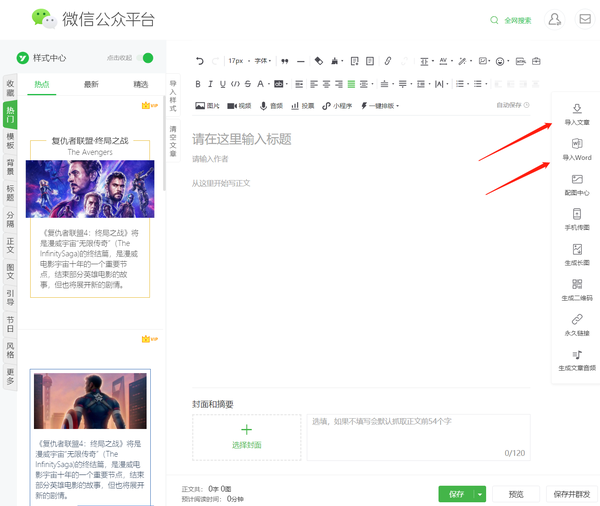Open the emoji picker
The width and height of the screenshot is (600, 506).
pyautogui.click(x=500, y=61)
